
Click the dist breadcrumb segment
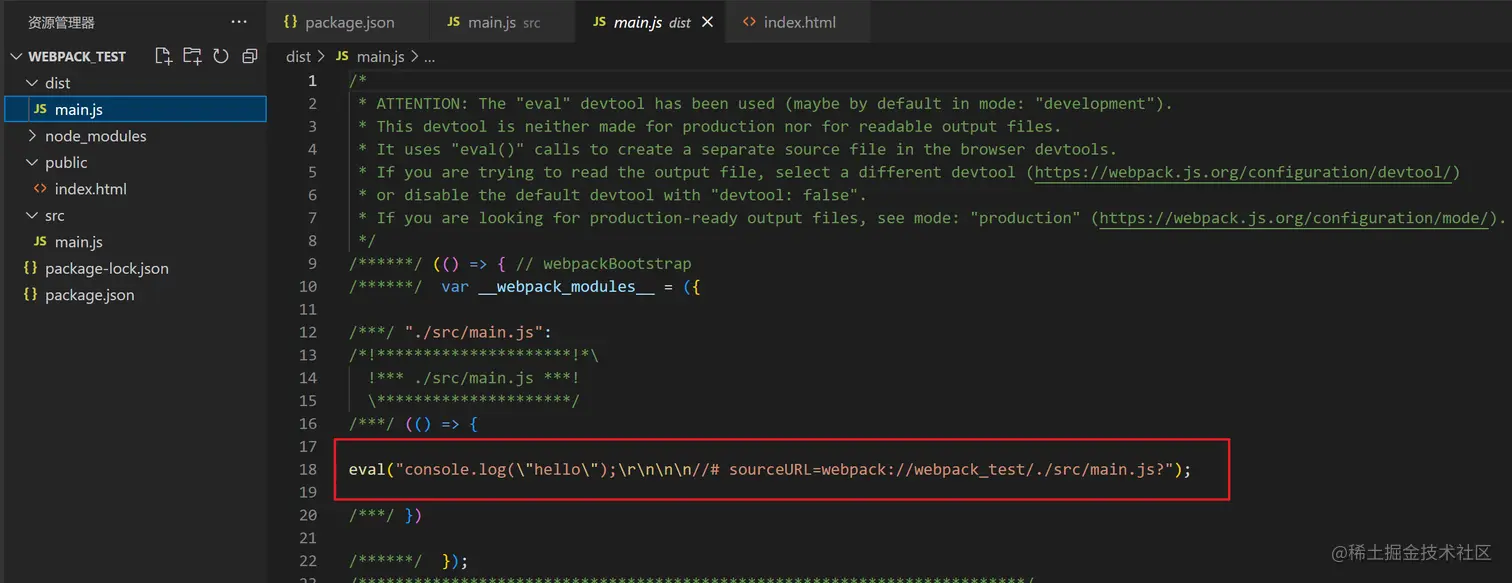(298, 57)
